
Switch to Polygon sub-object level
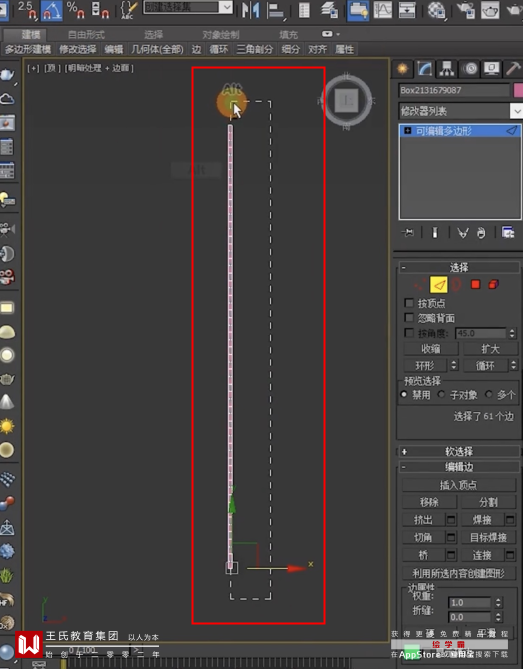[x=475, y=284]
